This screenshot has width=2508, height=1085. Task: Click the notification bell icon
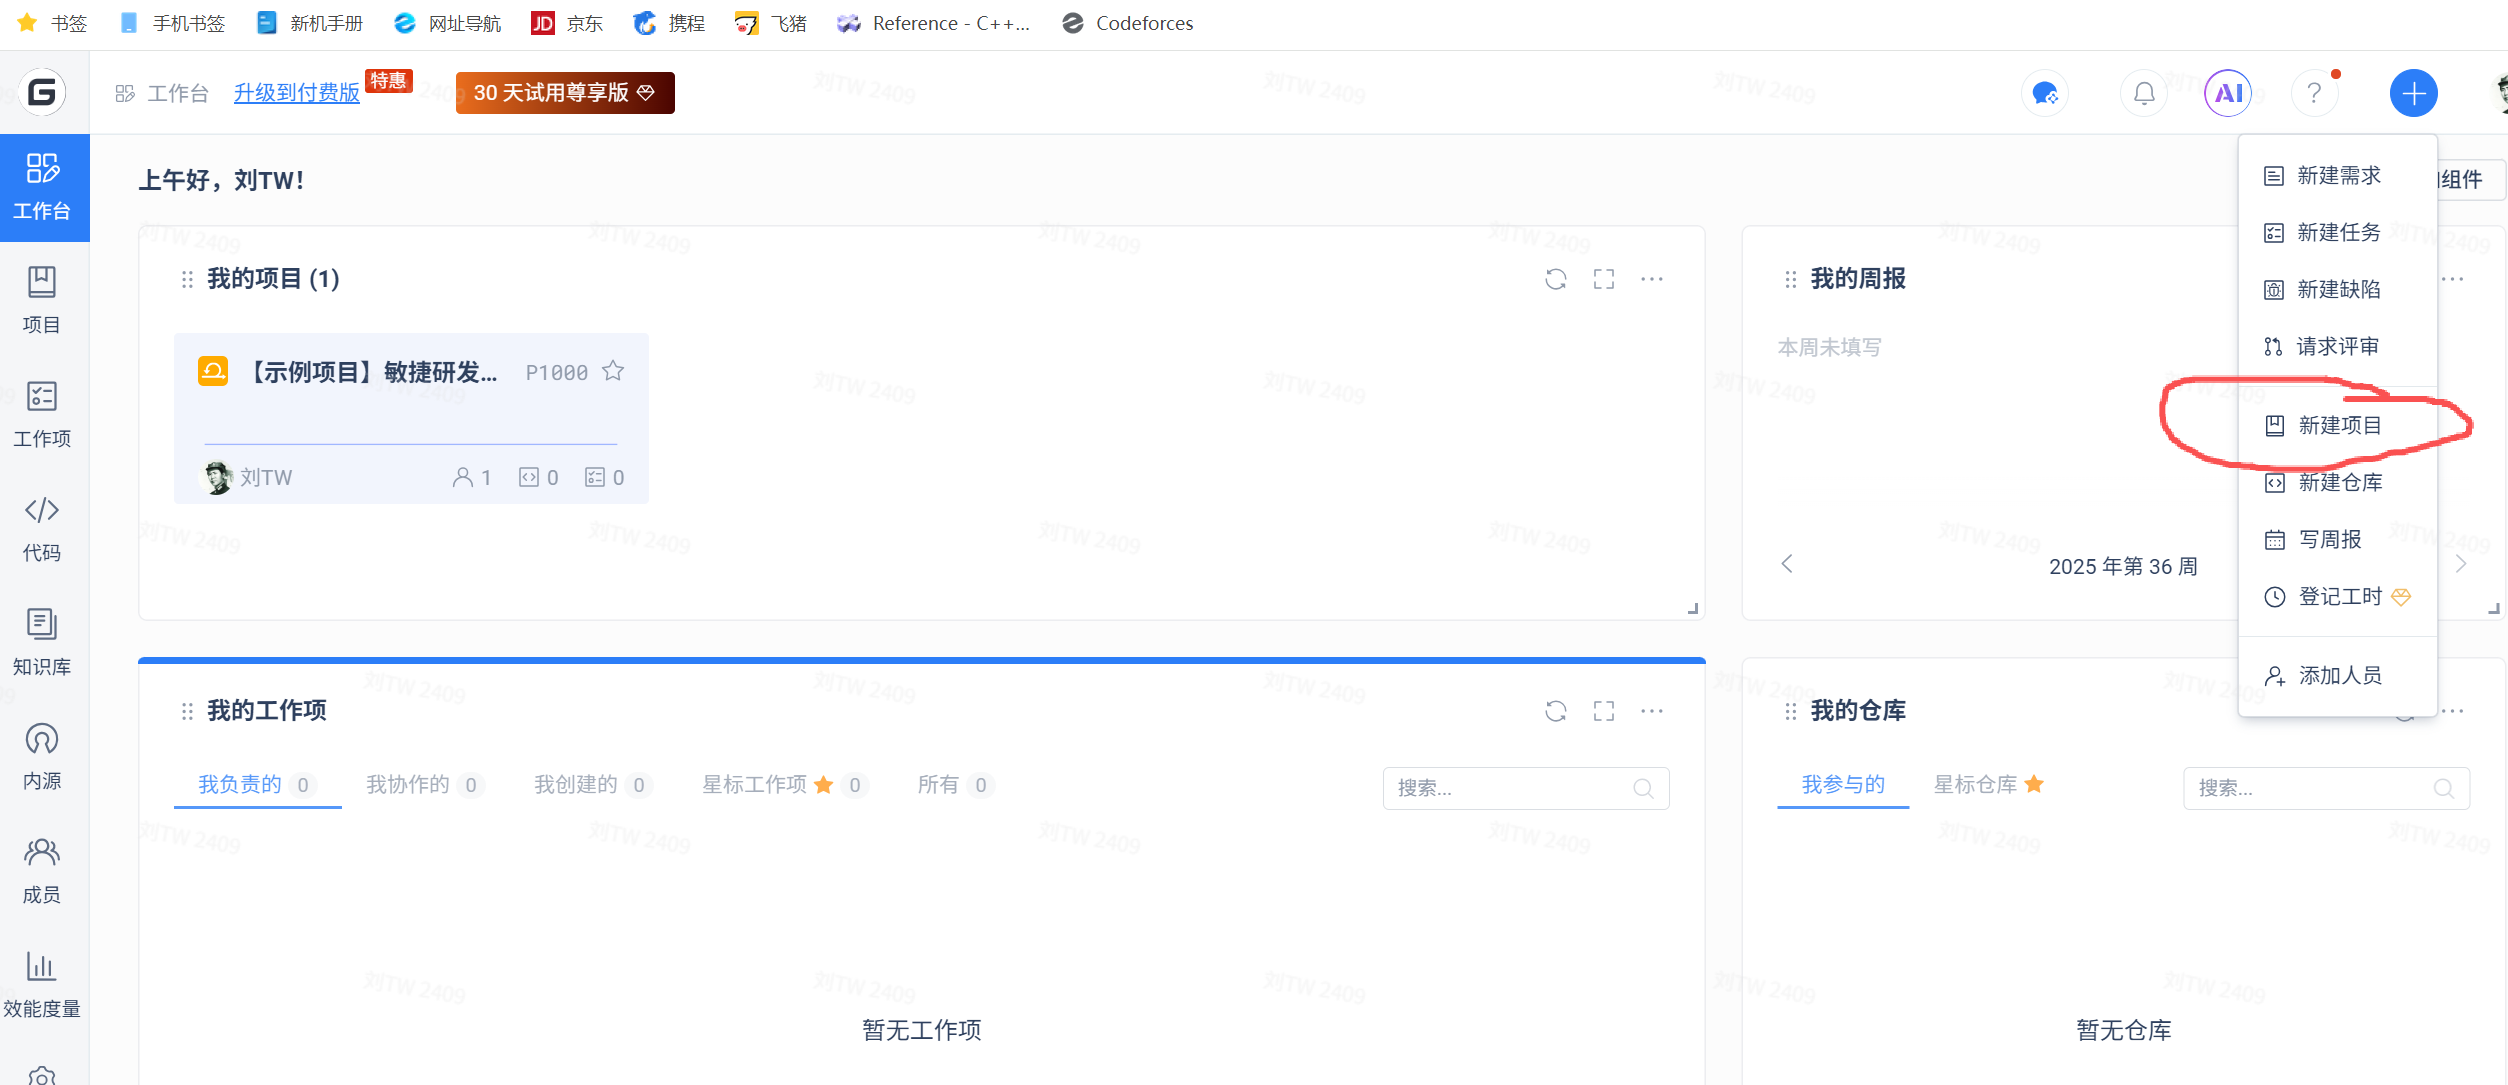[x=2144, y=93]
